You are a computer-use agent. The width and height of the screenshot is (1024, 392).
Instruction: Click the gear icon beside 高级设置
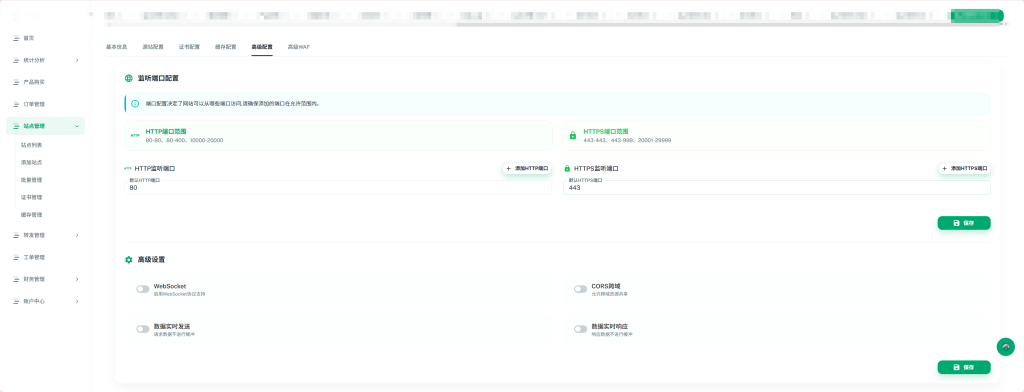coord(129,259)
